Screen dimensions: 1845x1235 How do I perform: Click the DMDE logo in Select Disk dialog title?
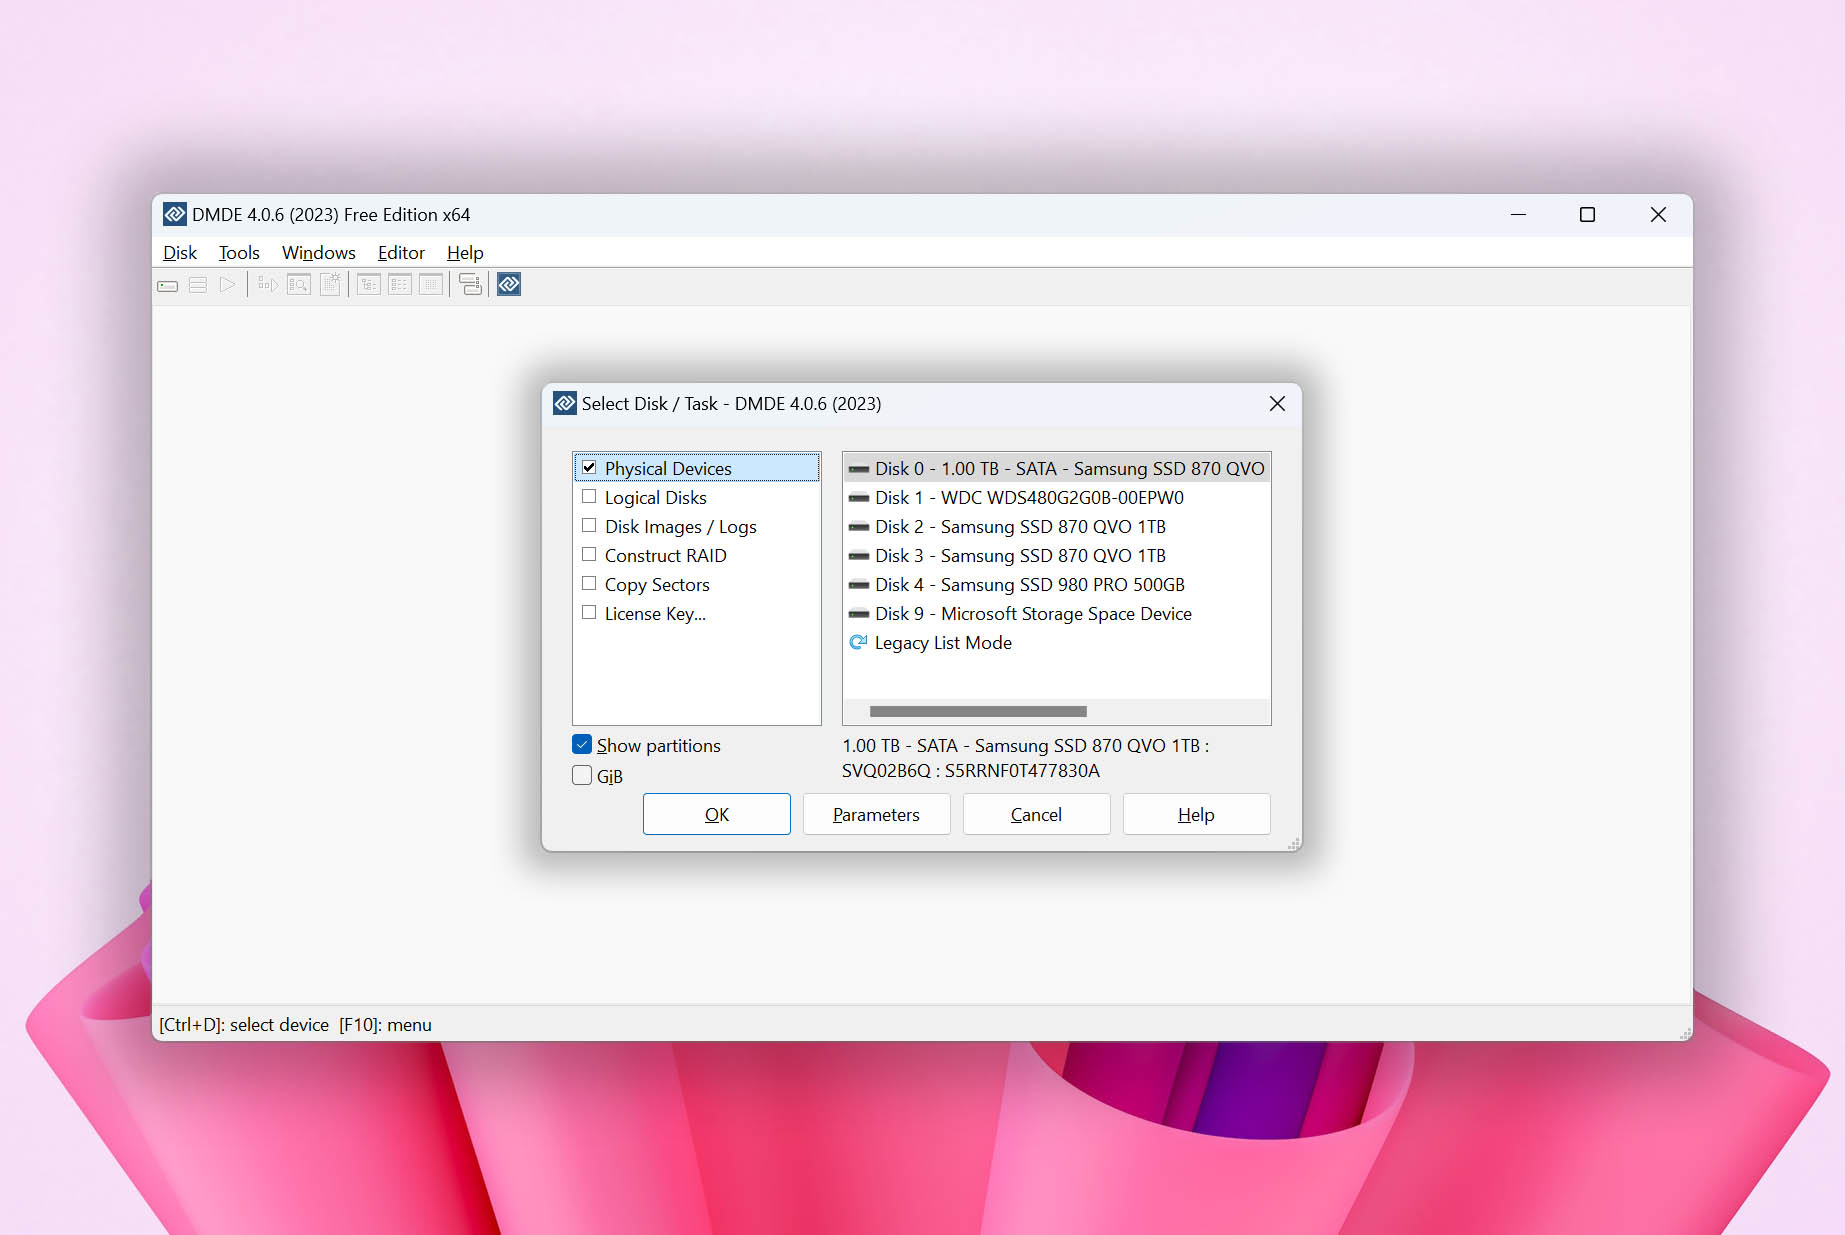565,403
